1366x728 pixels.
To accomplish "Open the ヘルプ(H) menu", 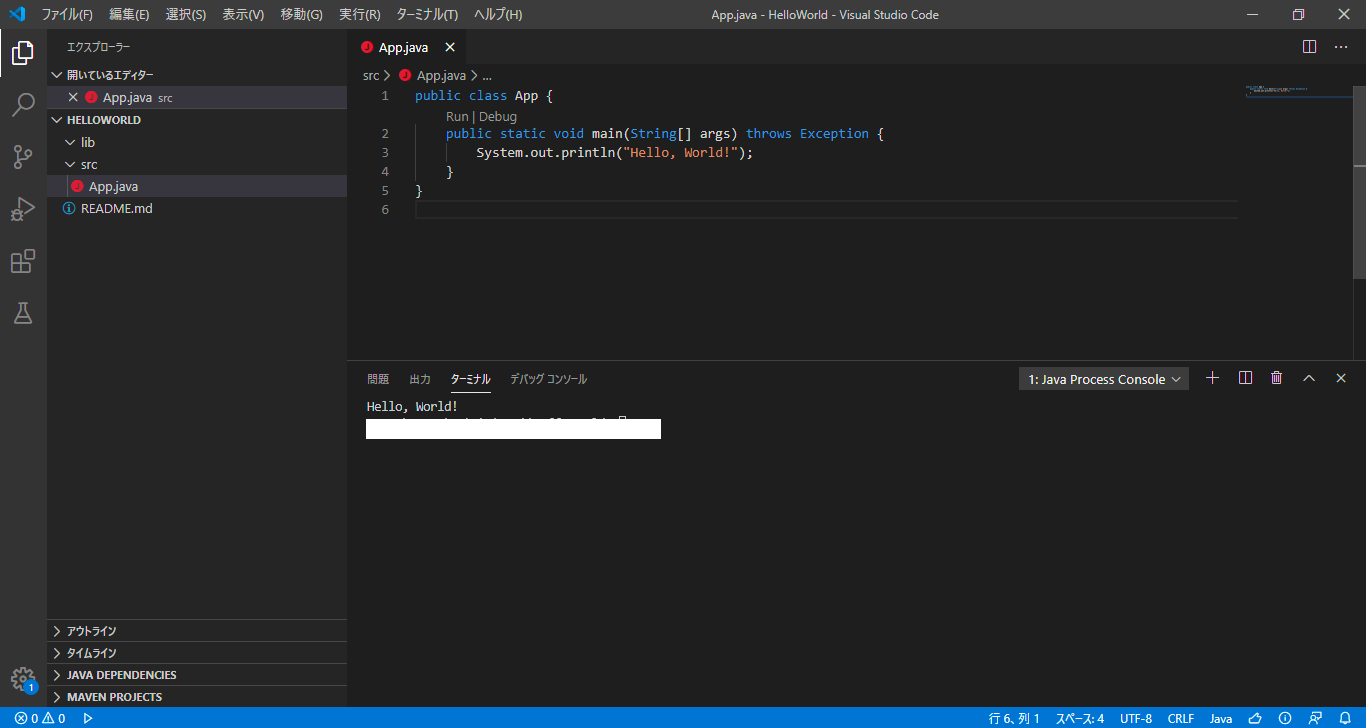I will coord(498,14).
